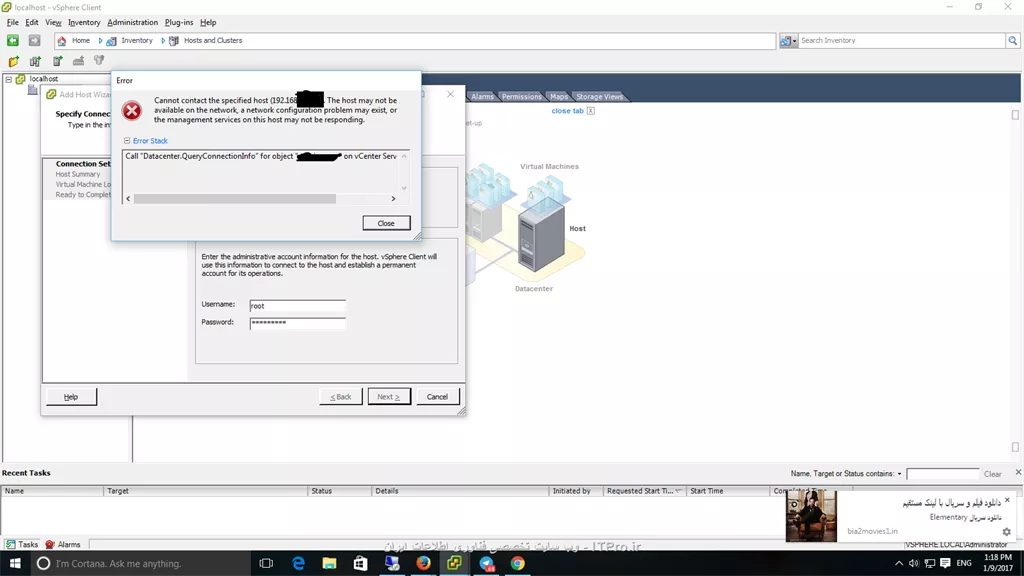Click the Error Stack scroll down arrow

[x=404, y=188]
